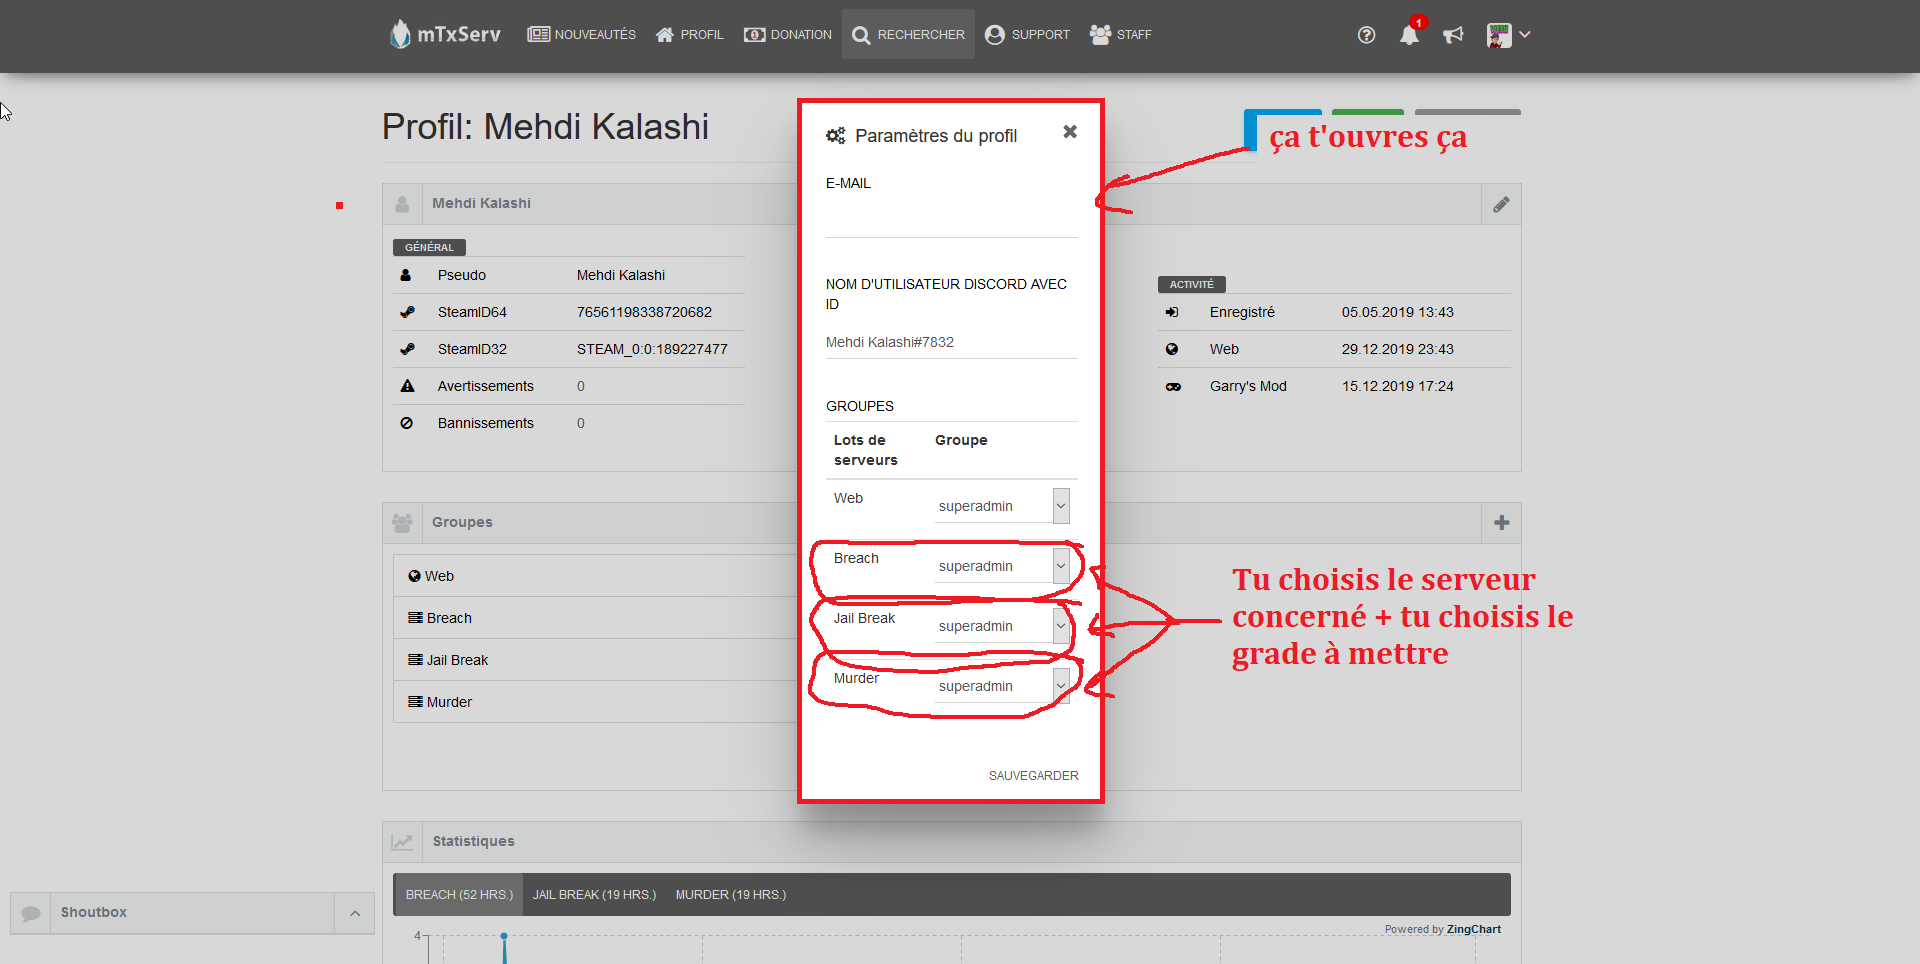Viewport: 1920px width, 964px height.
Task: Click the Groupes panel people icon
Action: [x=402, y=523]
